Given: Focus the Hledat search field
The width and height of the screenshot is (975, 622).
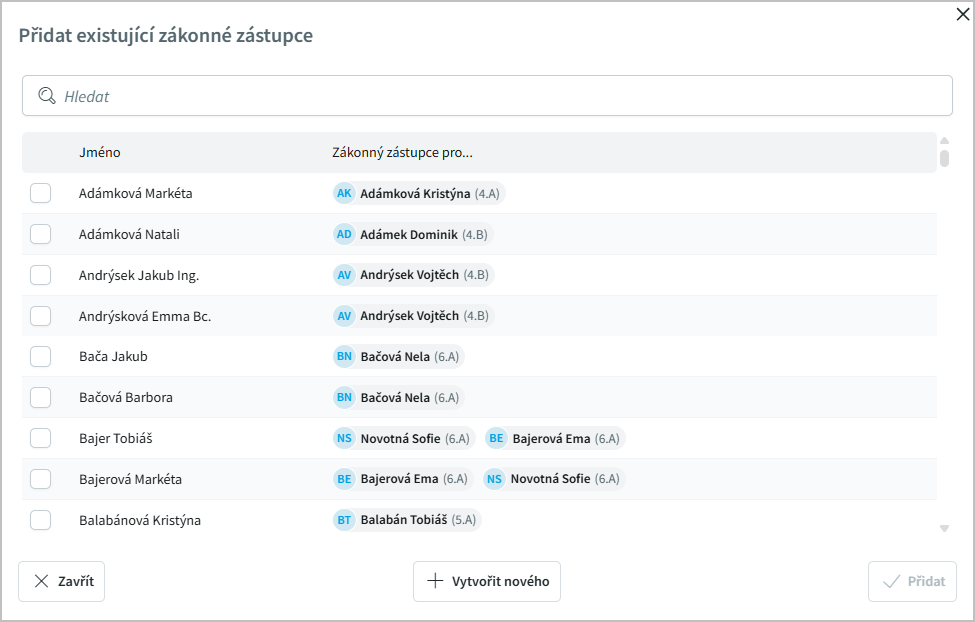Looking at the screenshot, I should pos(500,96).
